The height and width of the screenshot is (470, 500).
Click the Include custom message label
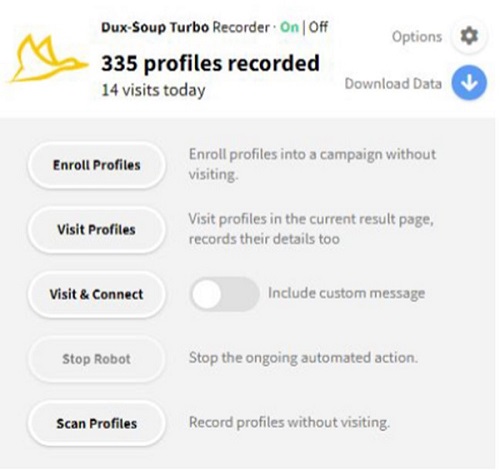pos(347,294)
